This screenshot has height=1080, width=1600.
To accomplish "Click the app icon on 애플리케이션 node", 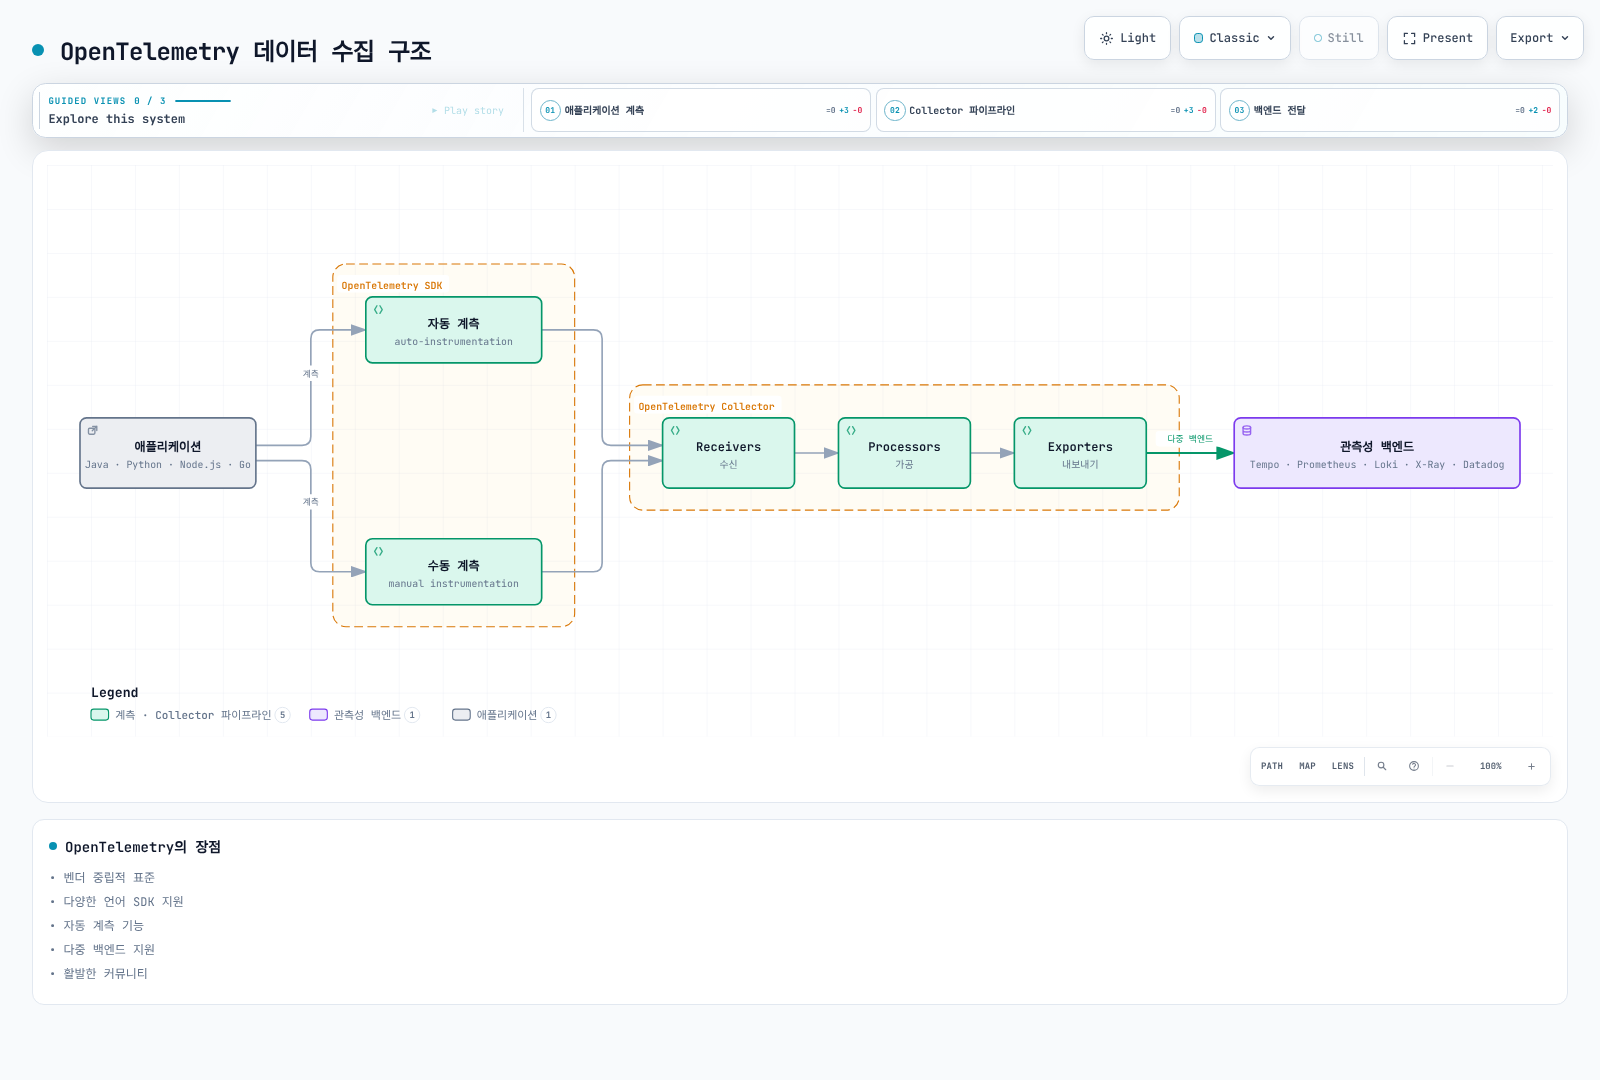I will [93, 431].
